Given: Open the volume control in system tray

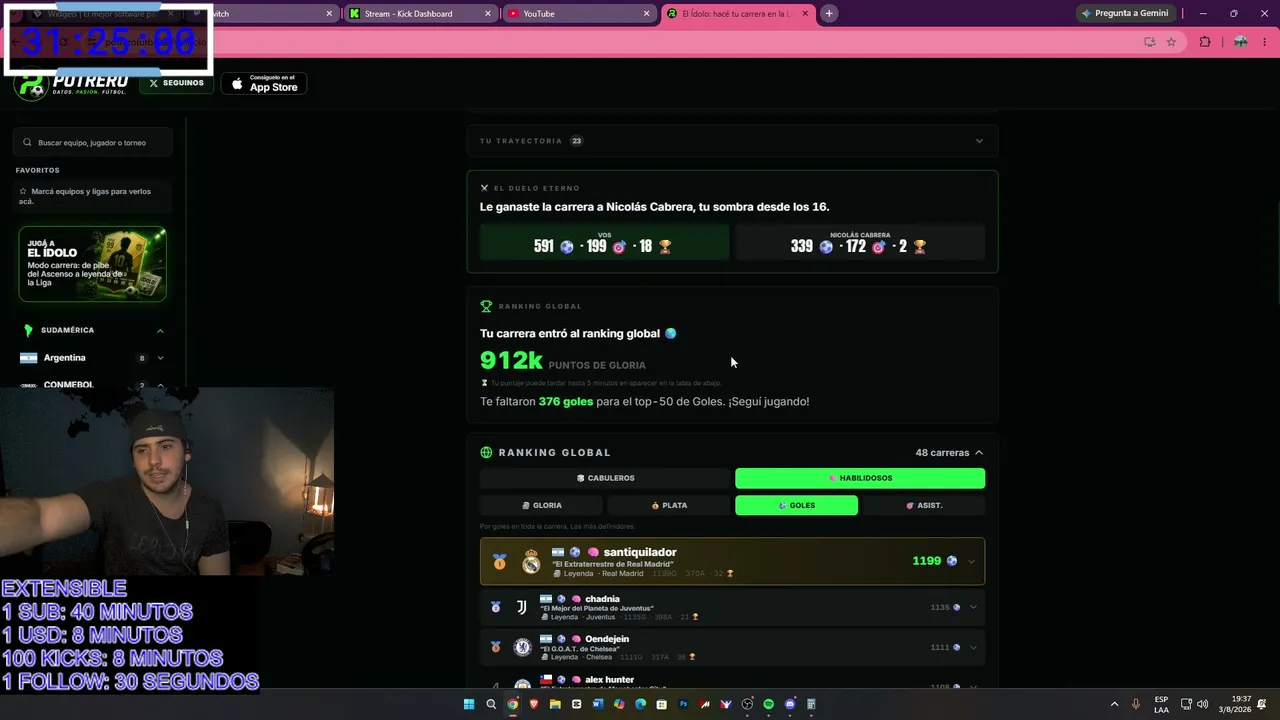Looking at the screenshot, I should 1202,704.
